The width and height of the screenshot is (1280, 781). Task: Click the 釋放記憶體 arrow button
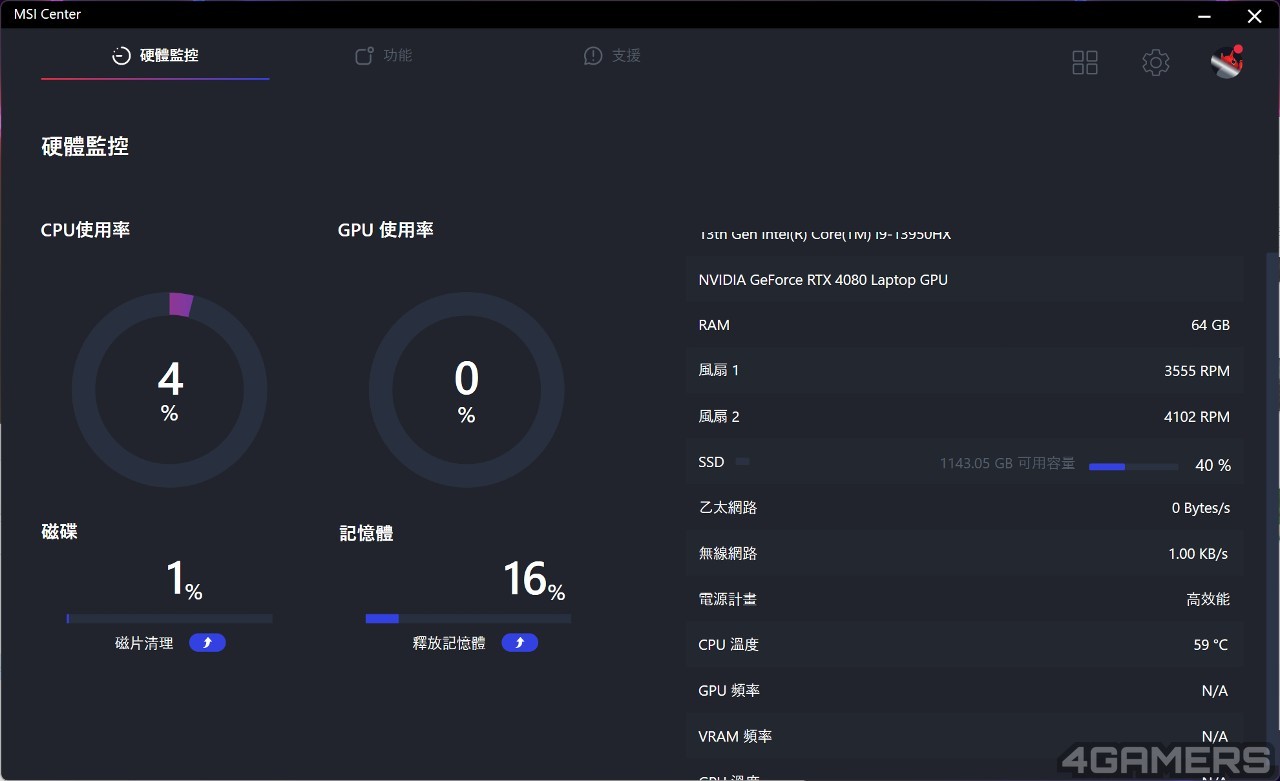[519, 643]
